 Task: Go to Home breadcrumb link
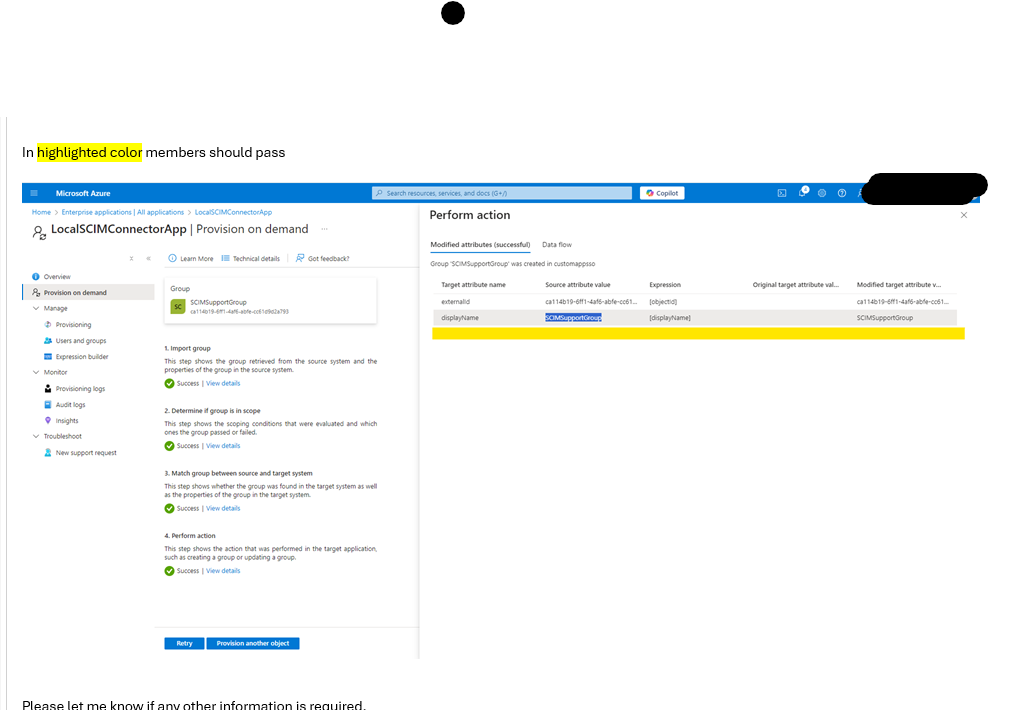pos(41,212)
